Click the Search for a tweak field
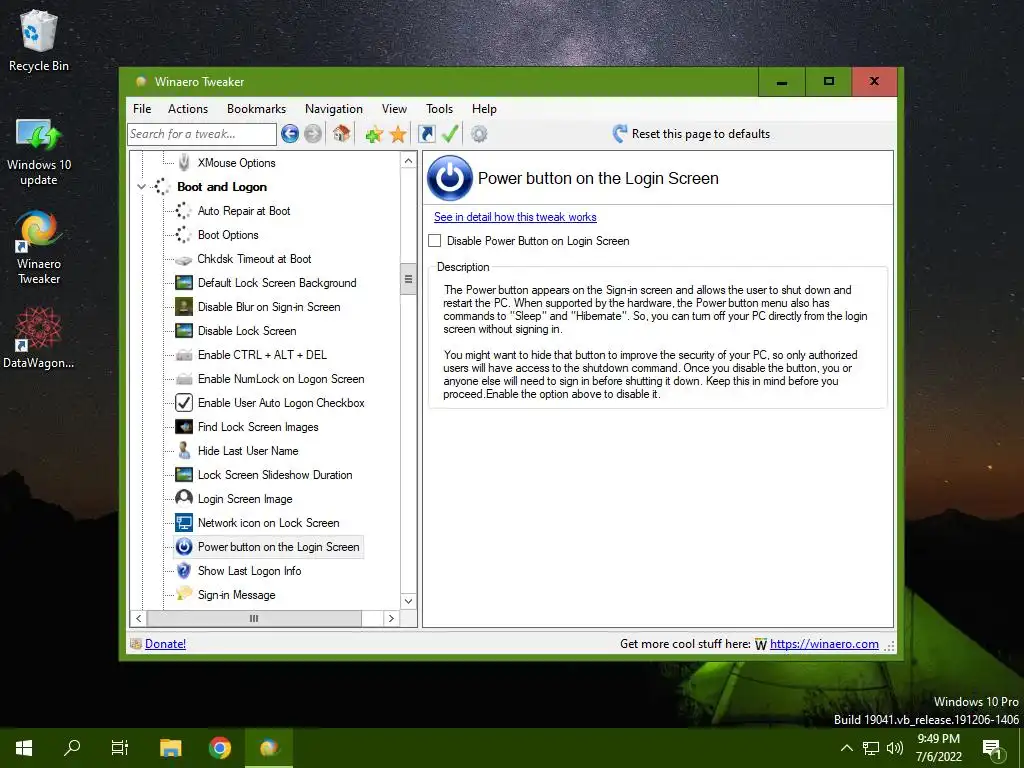1024x768 pixels. (202, 134)
